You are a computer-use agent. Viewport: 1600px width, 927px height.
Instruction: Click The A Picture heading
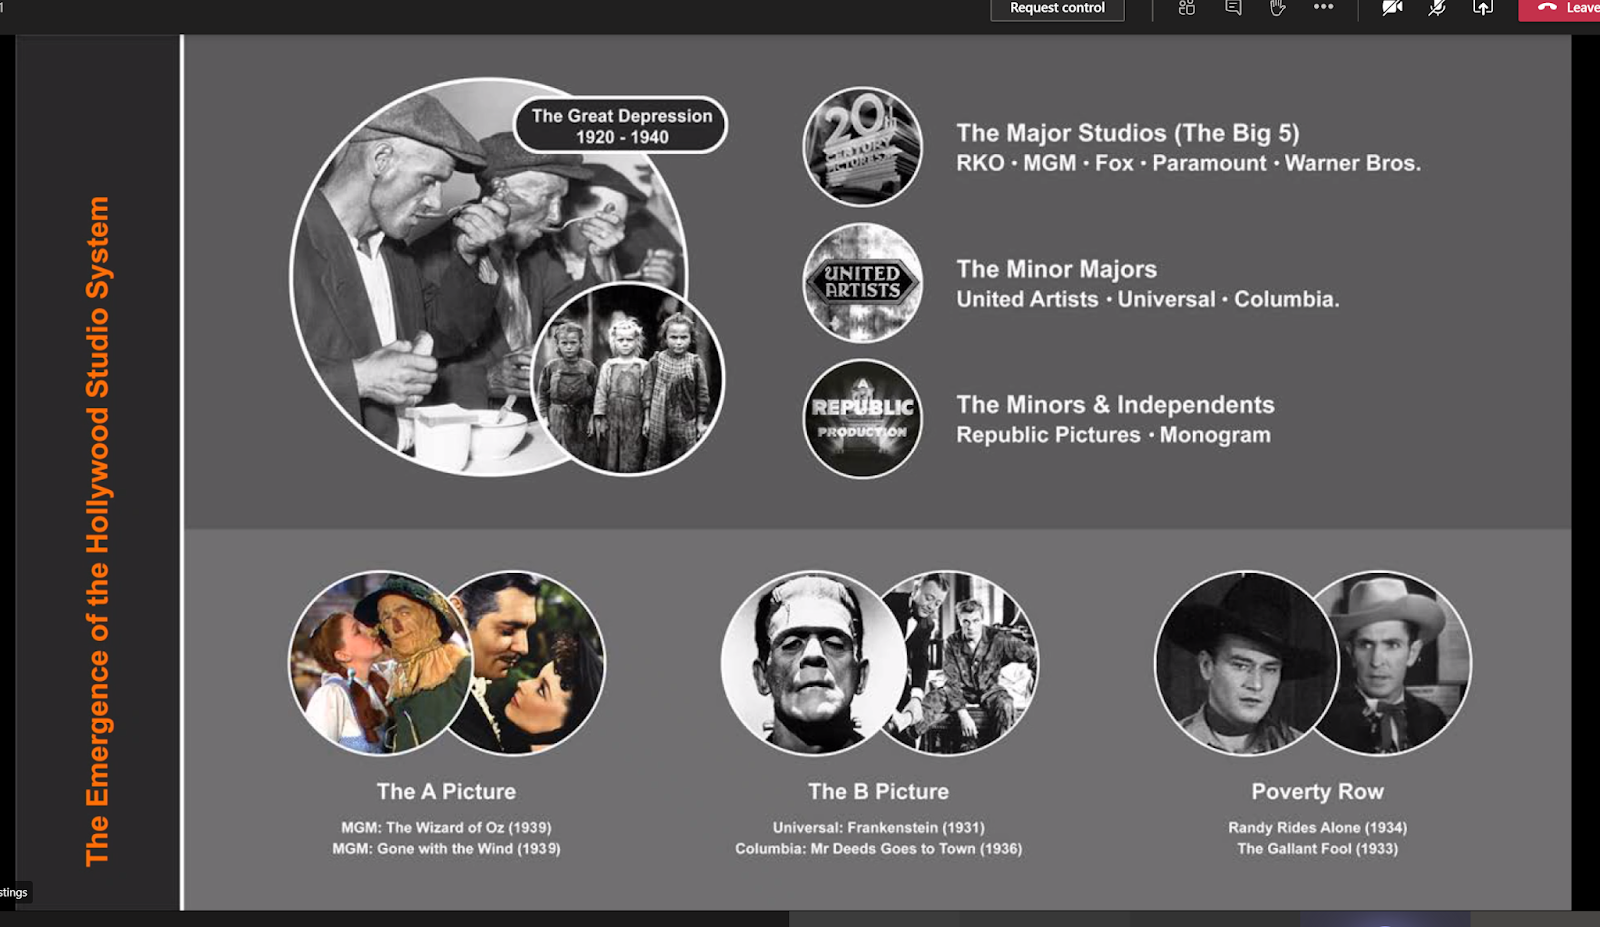click(446, 791)
